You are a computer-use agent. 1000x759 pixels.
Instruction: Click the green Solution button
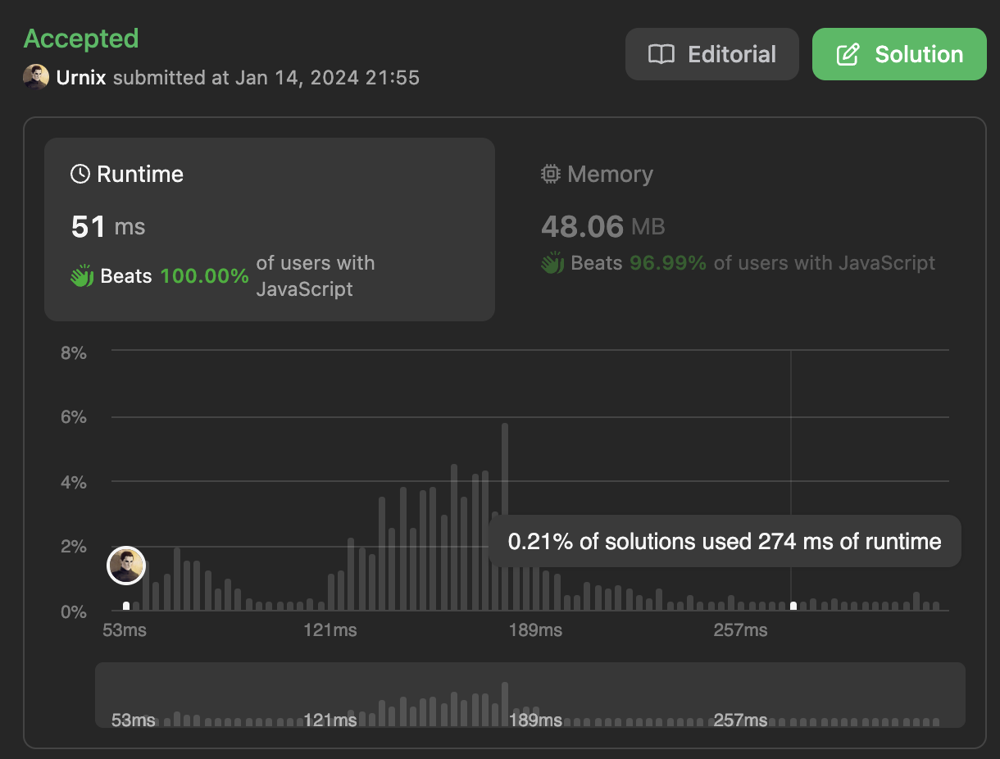pos(898,54)
